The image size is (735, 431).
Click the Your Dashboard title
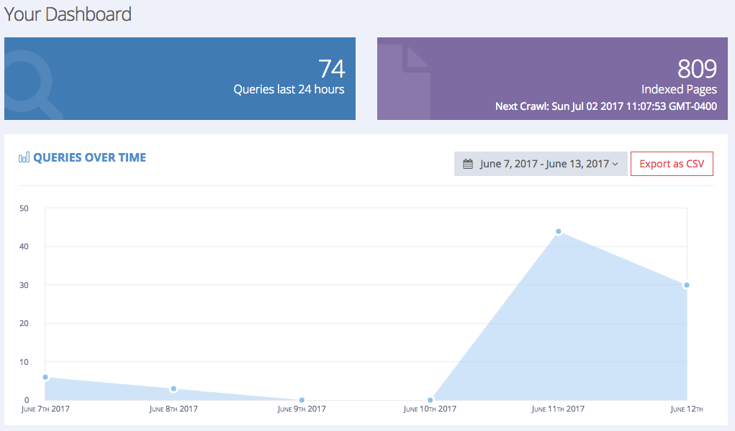(x=67, y=15)
